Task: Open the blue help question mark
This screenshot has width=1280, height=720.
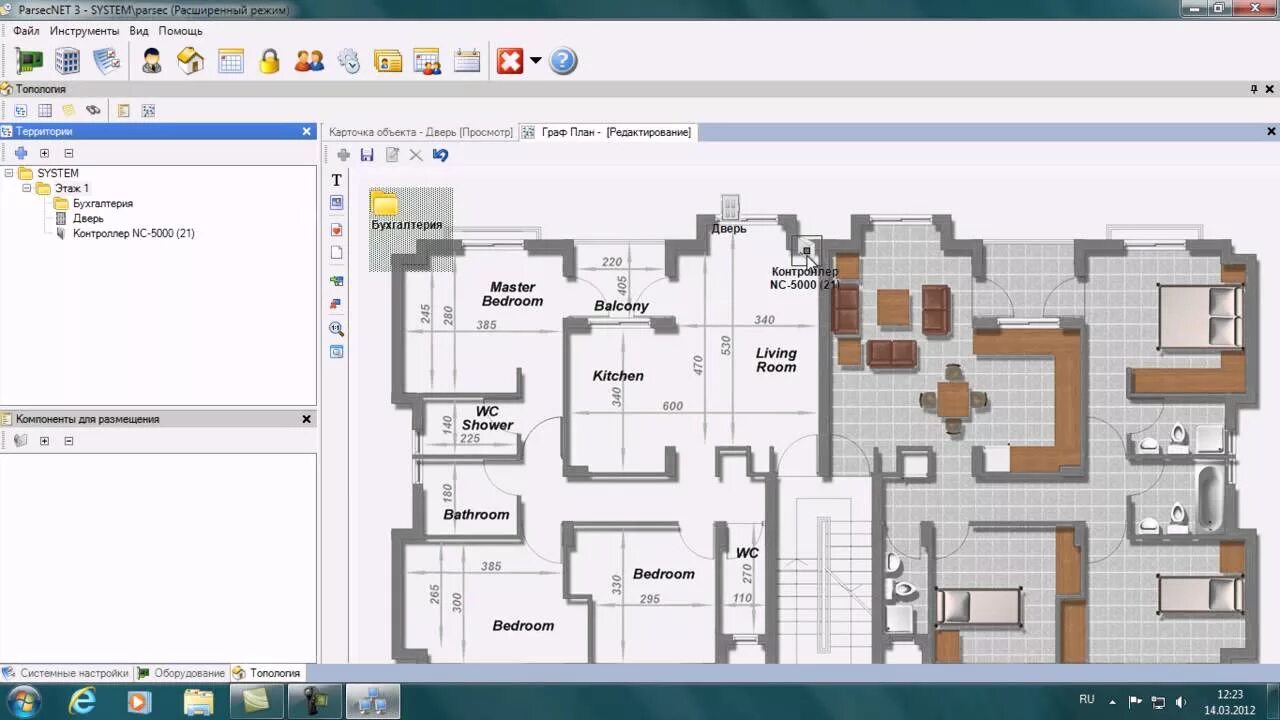Action: pyautogui.click(x=563, y=61)
